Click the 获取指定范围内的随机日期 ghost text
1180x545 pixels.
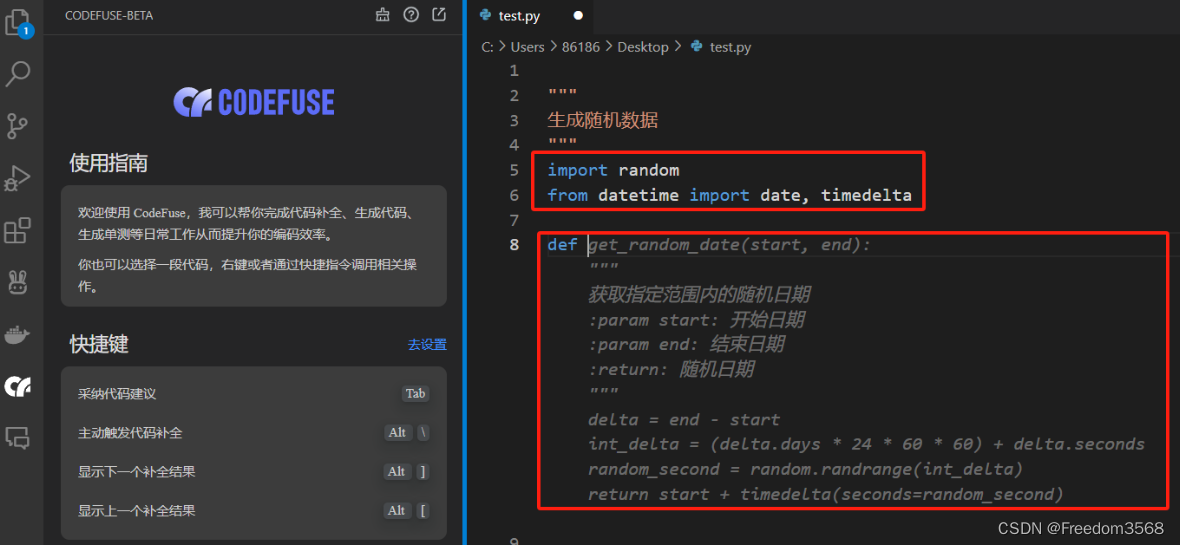699,294
